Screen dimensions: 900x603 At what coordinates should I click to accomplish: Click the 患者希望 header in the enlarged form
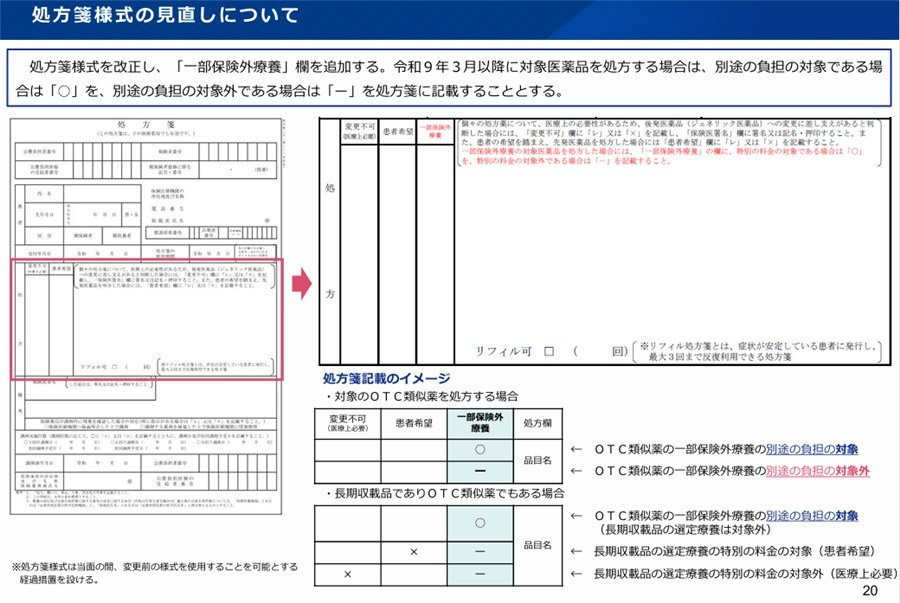click(397, 131)
